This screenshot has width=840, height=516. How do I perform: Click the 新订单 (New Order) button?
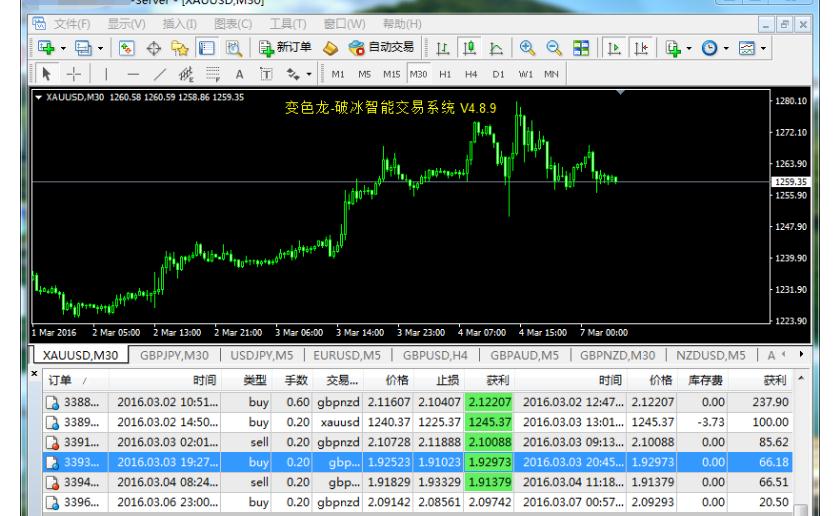289,47
